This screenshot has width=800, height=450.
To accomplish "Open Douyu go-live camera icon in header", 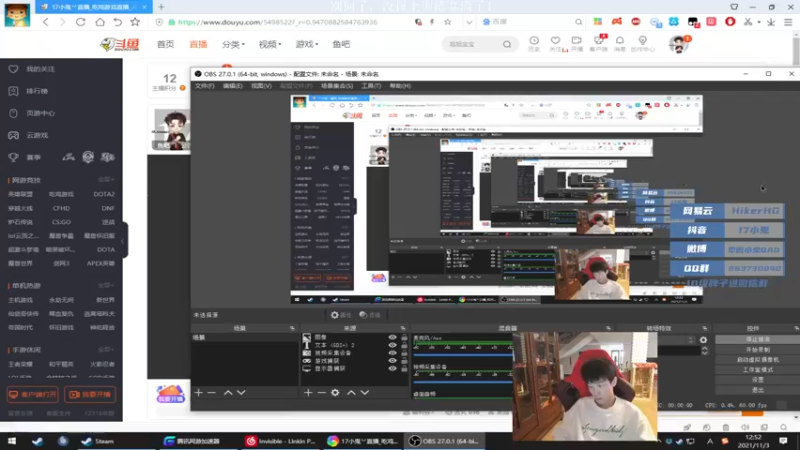I will (x=577, y=43).
